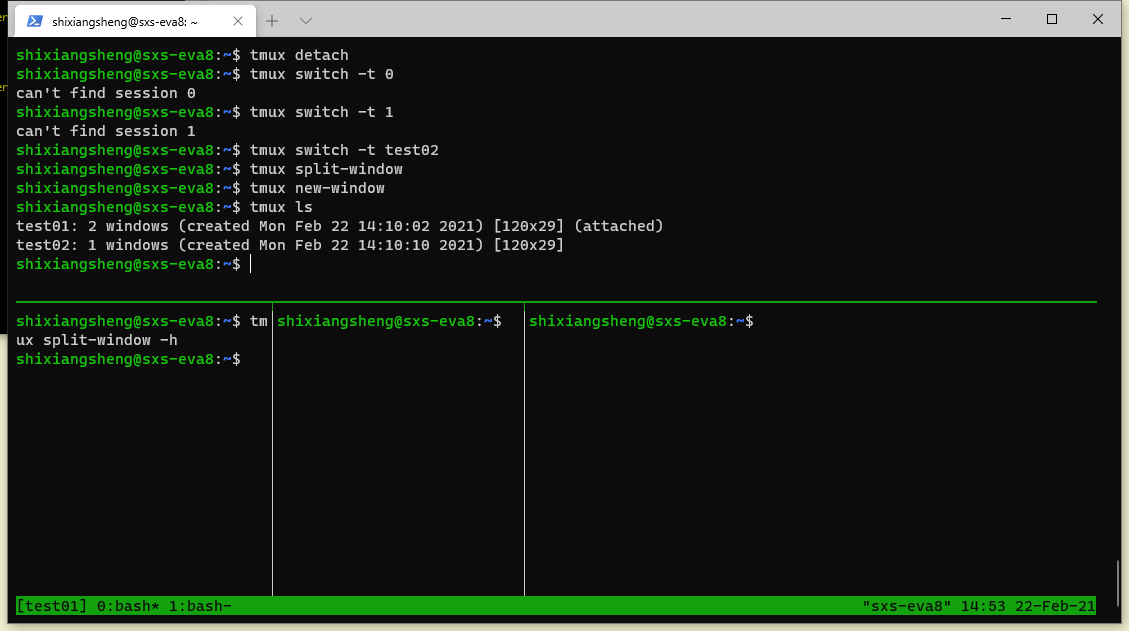Focus the bottom-right pane prompt

642,321
